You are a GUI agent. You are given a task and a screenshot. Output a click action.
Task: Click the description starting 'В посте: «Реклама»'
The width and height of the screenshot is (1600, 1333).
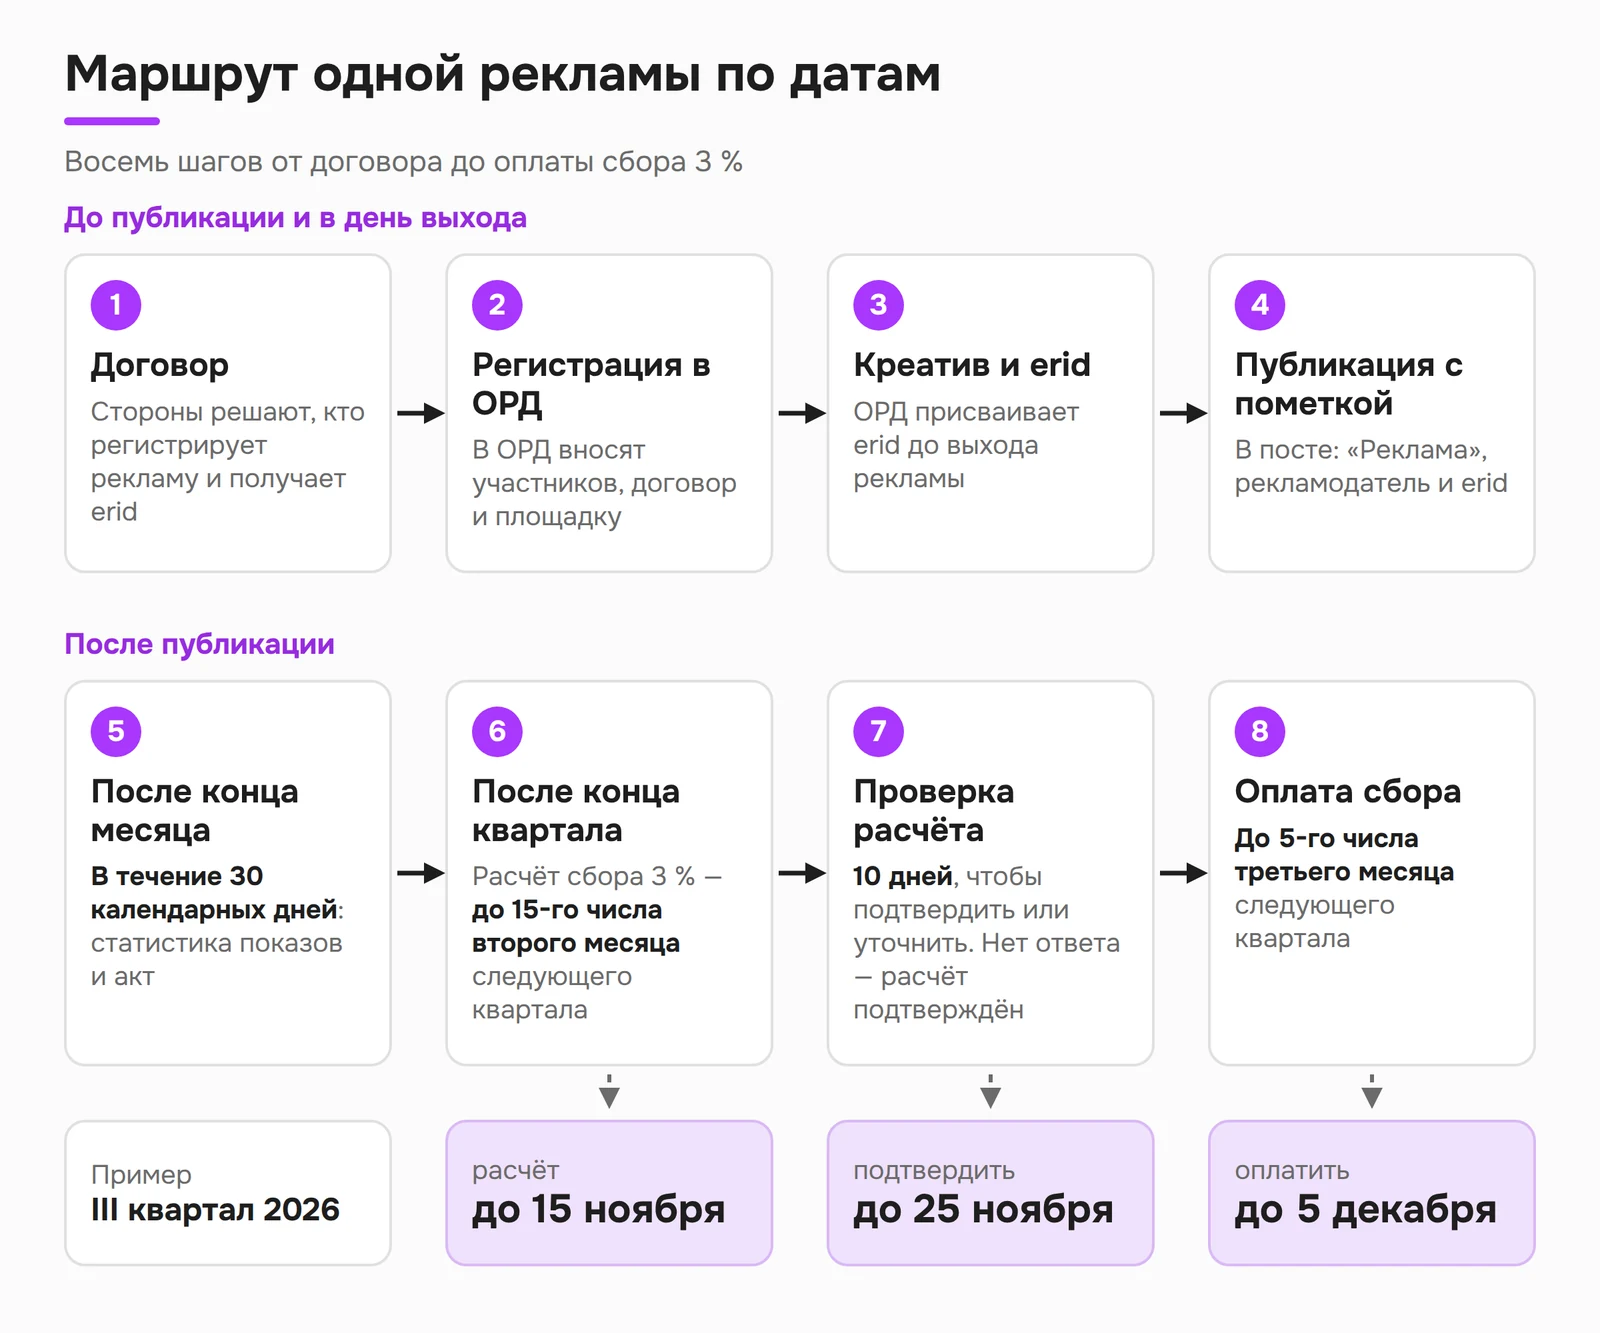1371,467
